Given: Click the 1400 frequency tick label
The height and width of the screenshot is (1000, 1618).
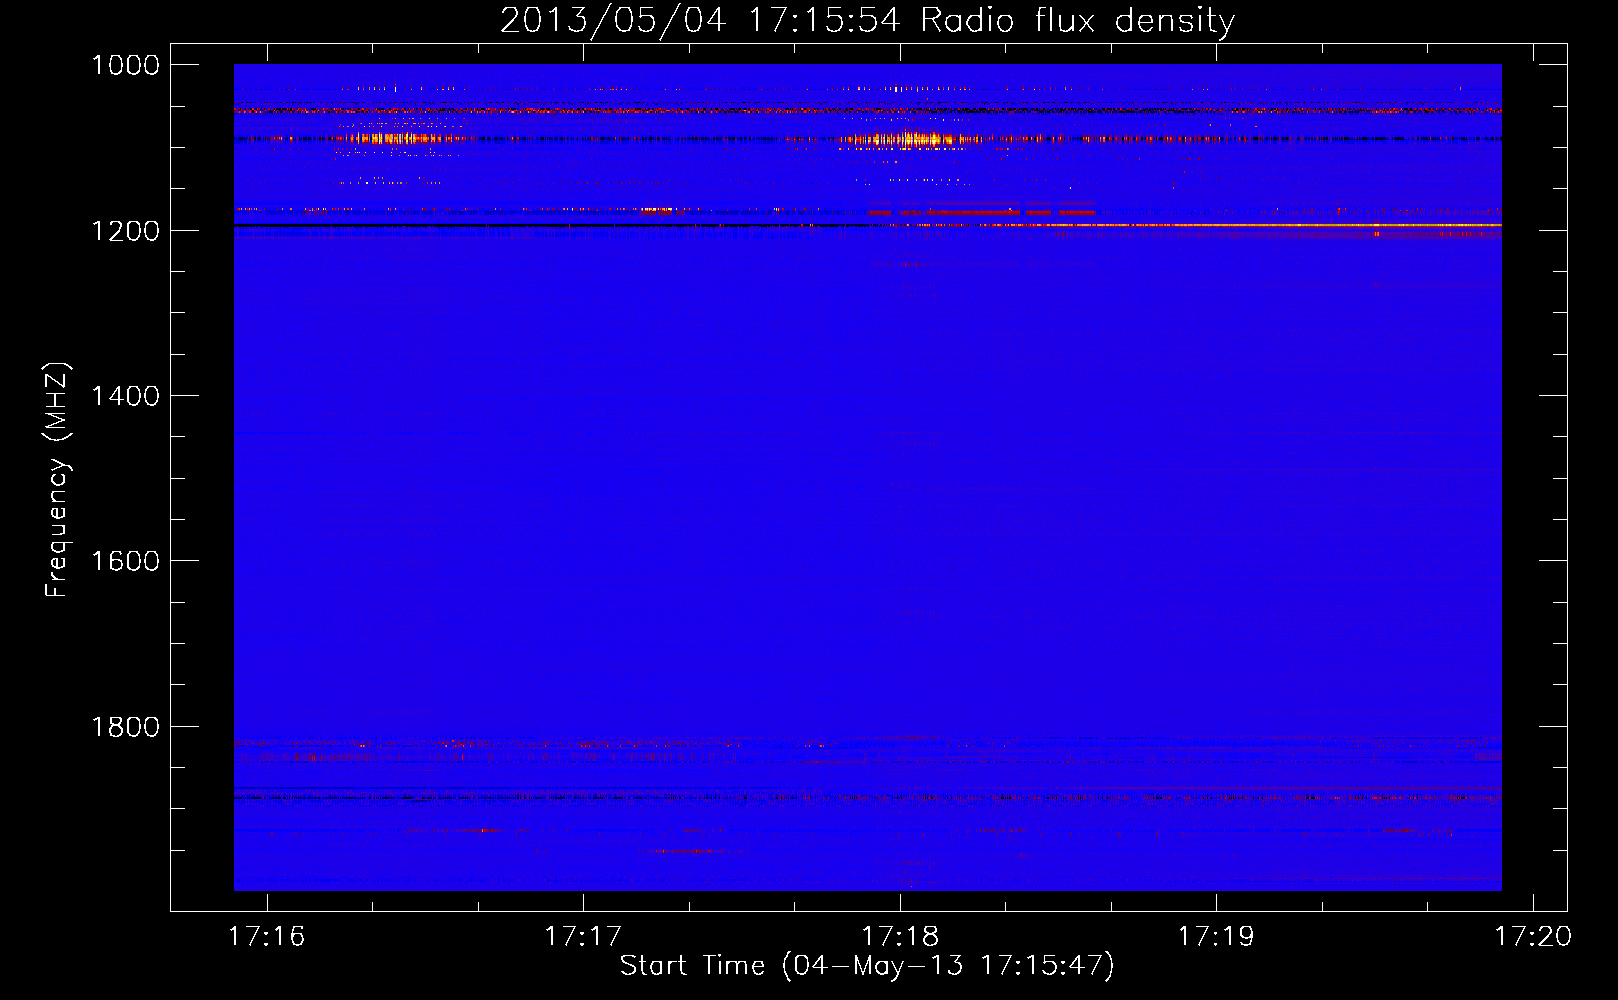Looking at the screenshot, I should (125, 396).
